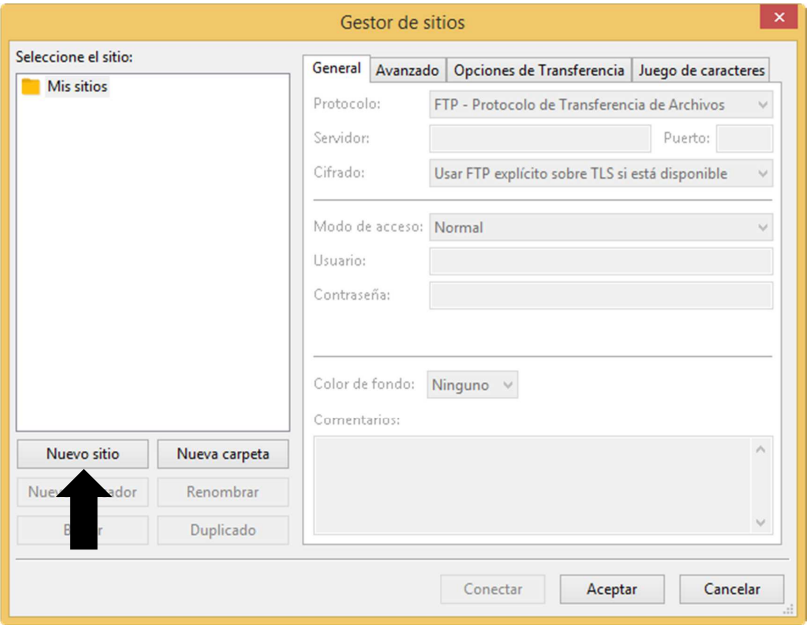Confirm with the Aceptar button
Image resolution: width=808 pixels, height=625 pixels.
[x=611, y=590]
